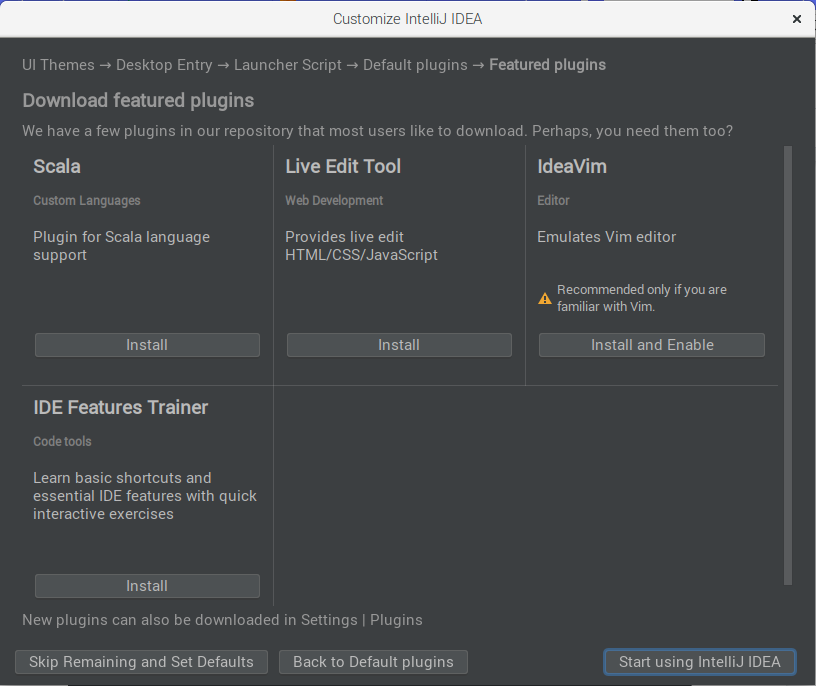Click the 'Learn basic shortcuts' description

(x=145, y=496)
